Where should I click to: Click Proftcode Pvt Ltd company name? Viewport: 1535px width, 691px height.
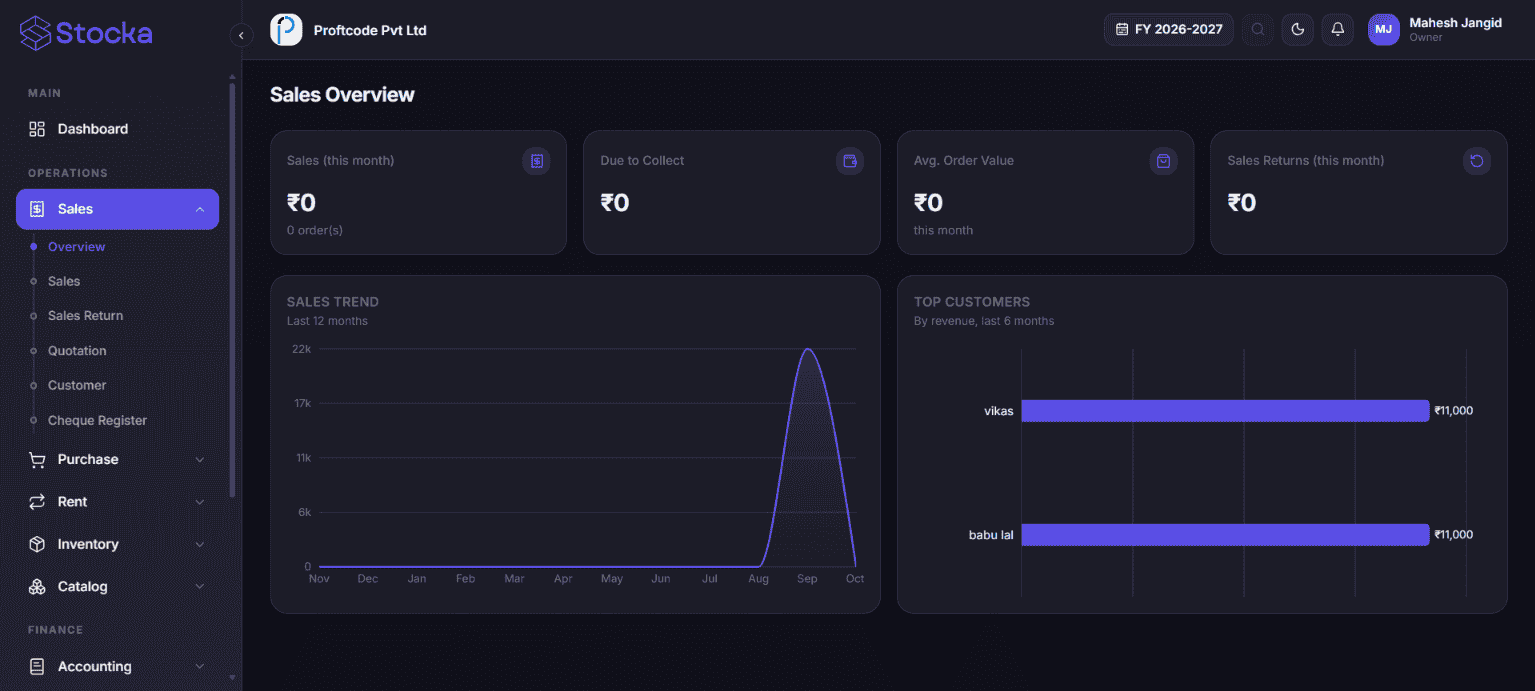tap(370, 30)
